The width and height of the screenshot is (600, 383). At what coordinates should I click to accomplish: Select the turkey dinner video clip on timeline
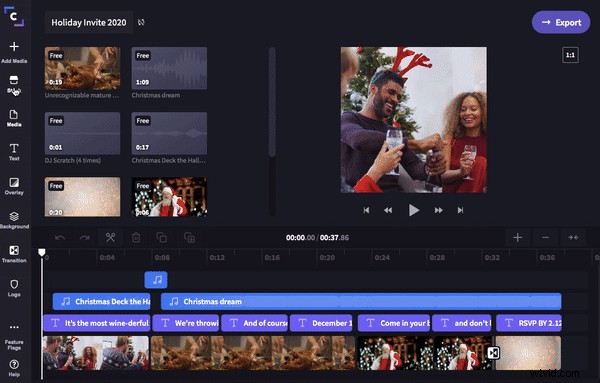253,353
